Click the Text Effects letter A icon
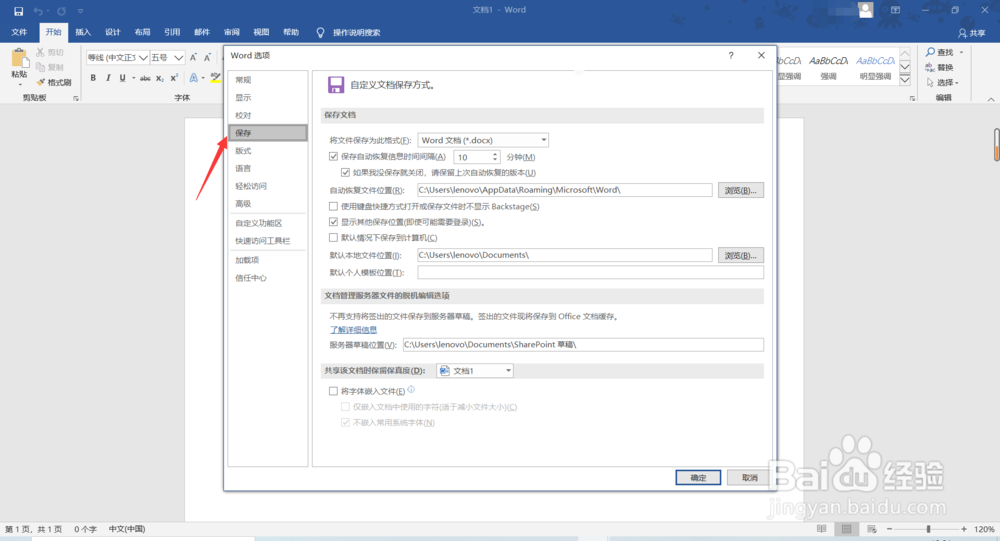This screenshot has width=1000, height=541. (x=193, y=78)
